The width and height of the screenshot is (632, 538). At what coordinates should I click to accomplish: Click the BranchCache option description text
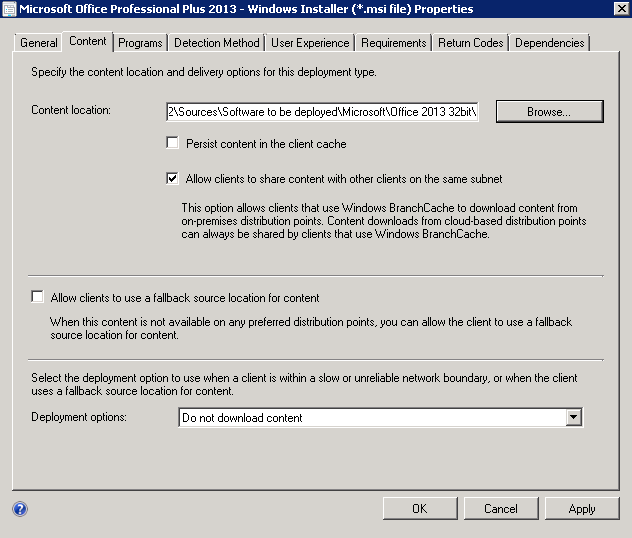coord(384,221)
